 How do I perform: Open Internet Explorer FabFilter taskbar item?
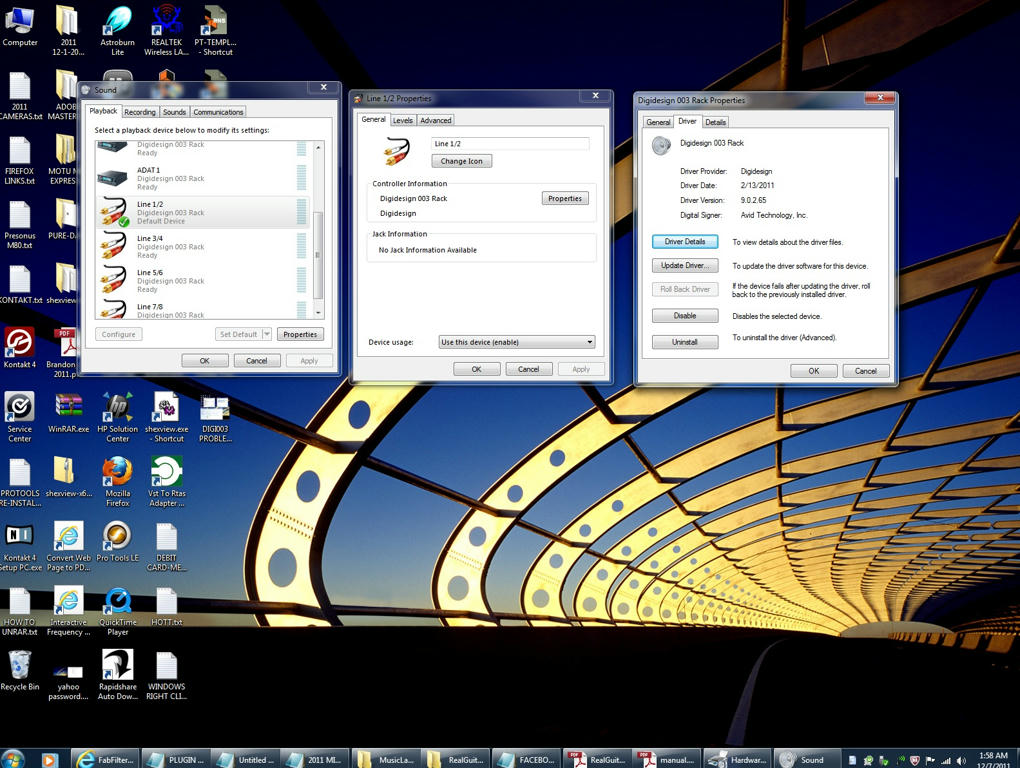click(105, 760)
